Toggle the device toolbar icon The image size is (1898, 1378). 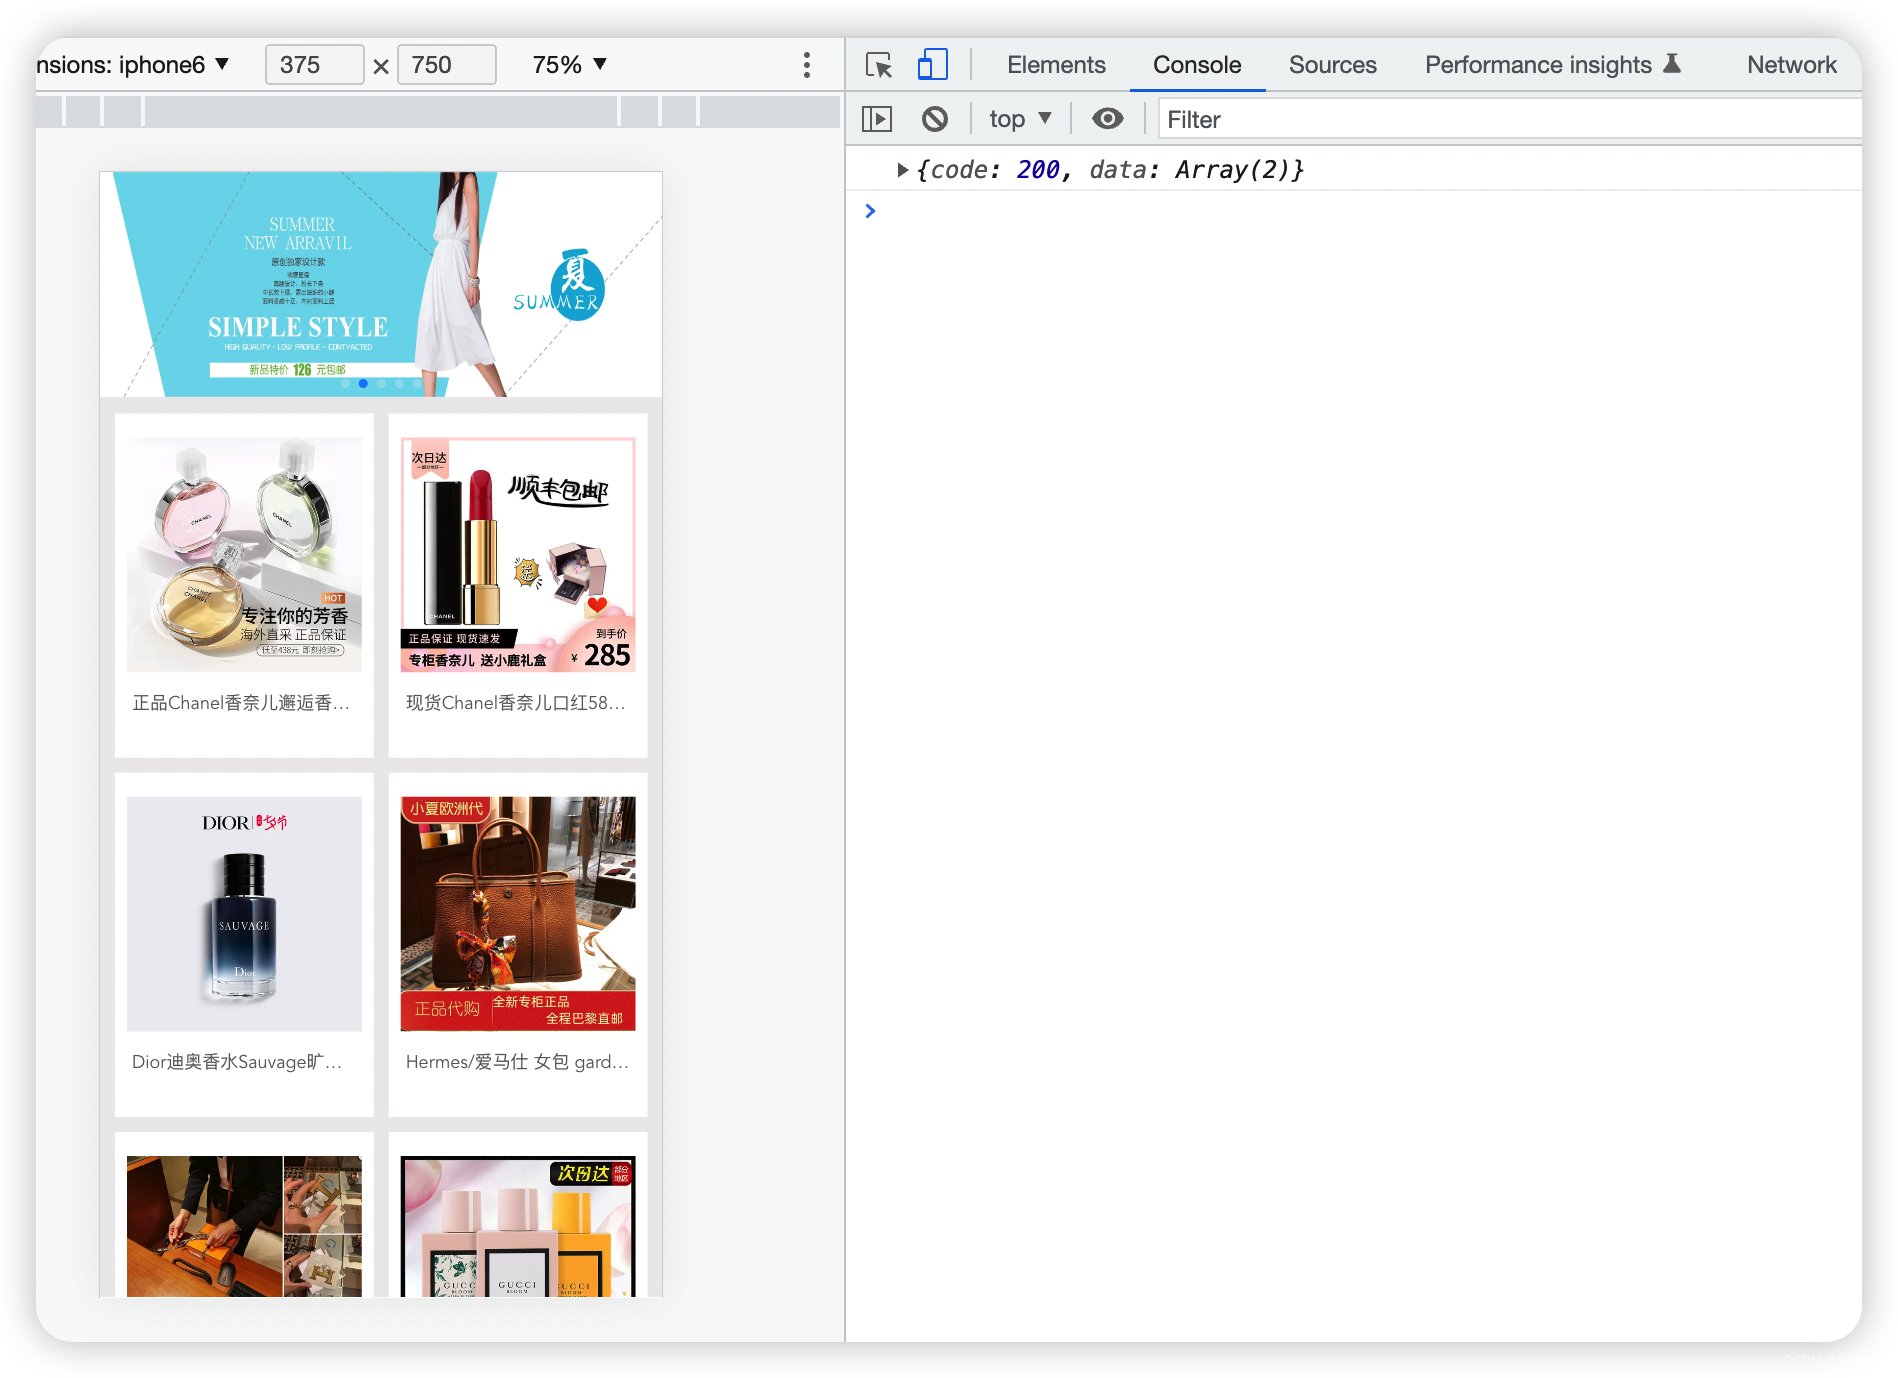point(932,65)
